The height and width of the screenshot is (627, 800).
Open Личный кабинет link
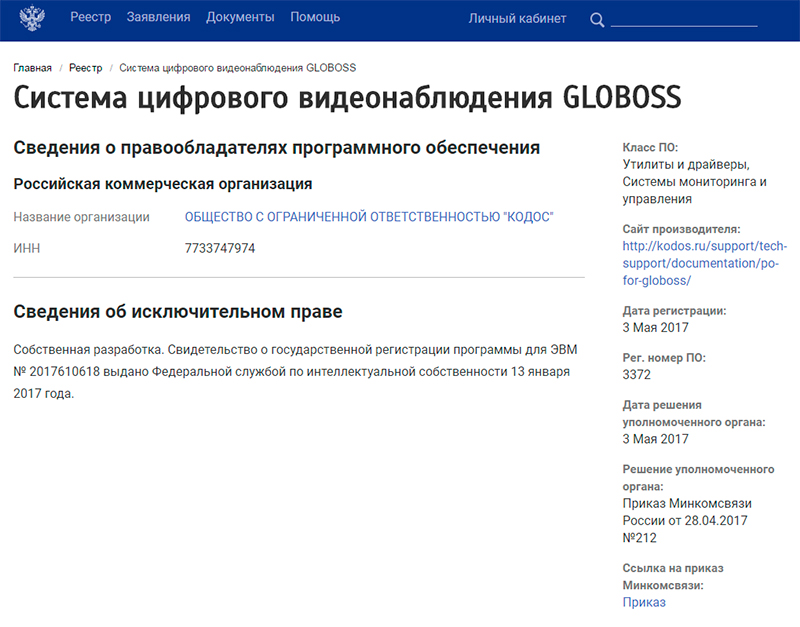(x=517, y=18)
